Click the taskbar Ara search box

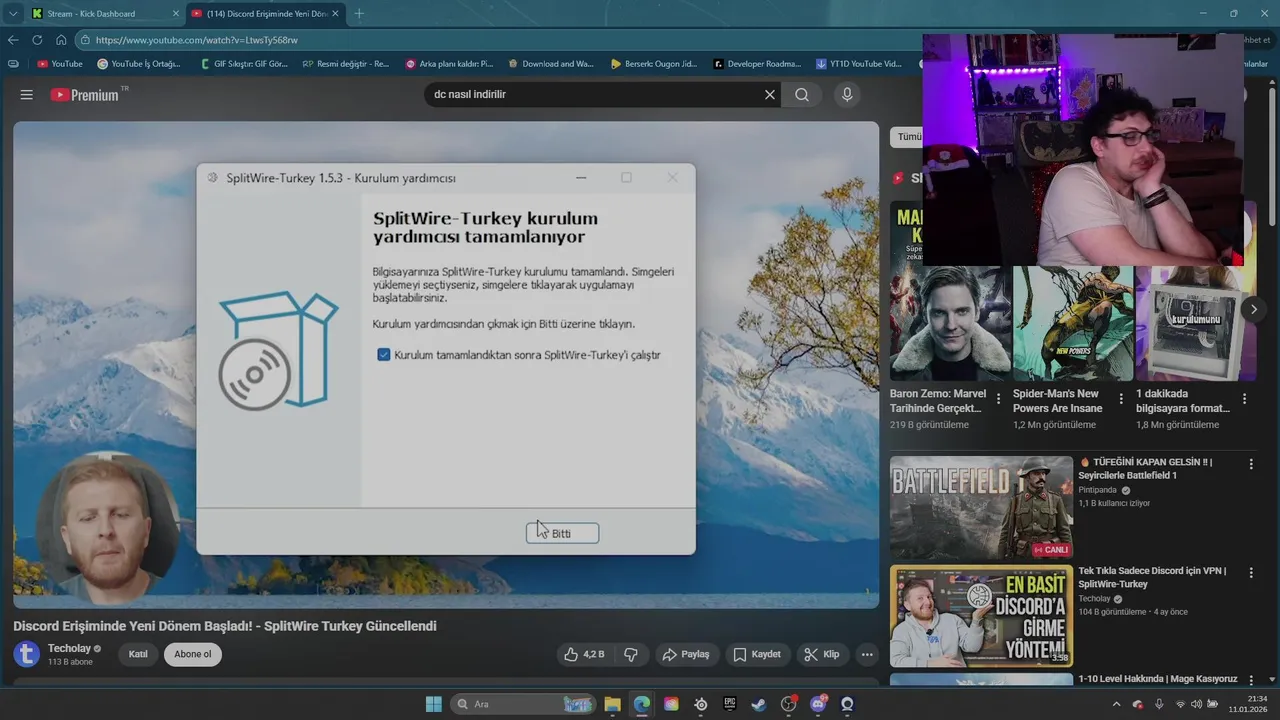coord(523,704)
